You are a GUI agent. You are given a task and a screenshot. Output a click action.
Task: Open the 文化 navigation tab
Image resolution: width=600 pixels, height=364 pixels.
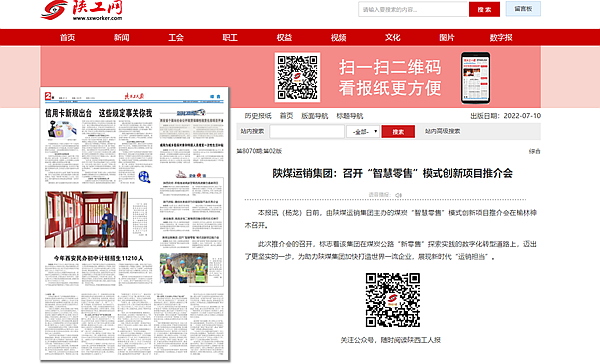393,38
